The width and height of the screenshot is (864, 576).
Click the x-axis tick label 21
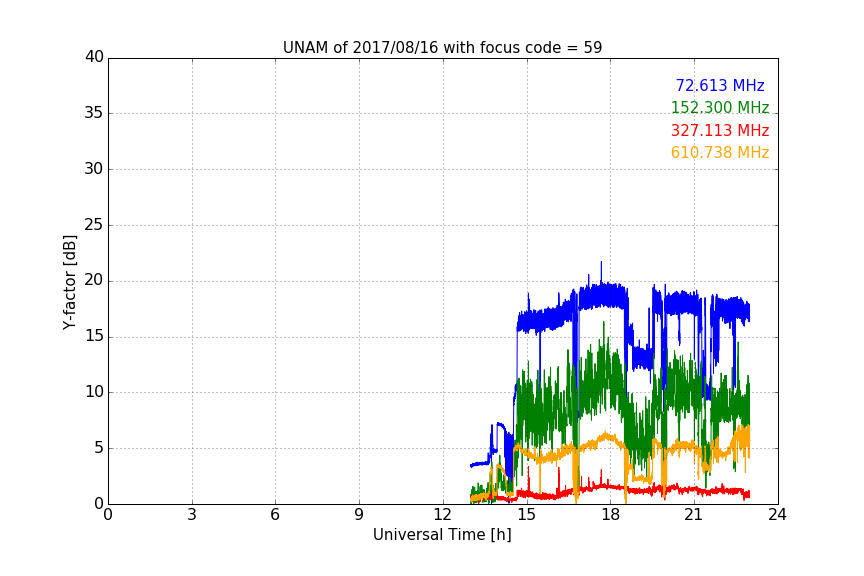coord(694,515)
